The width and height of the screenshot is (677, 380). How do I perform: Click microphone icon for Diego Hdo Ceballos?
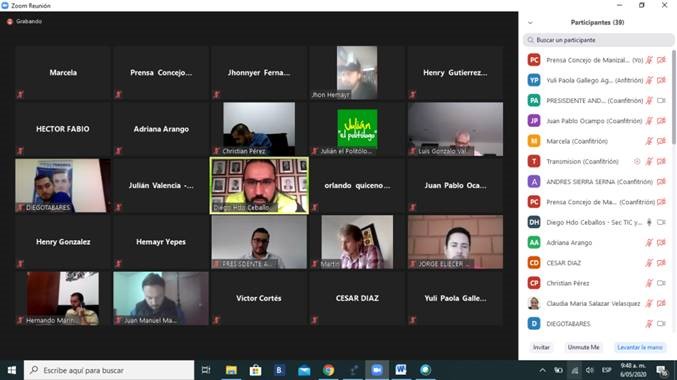[649, 222]
